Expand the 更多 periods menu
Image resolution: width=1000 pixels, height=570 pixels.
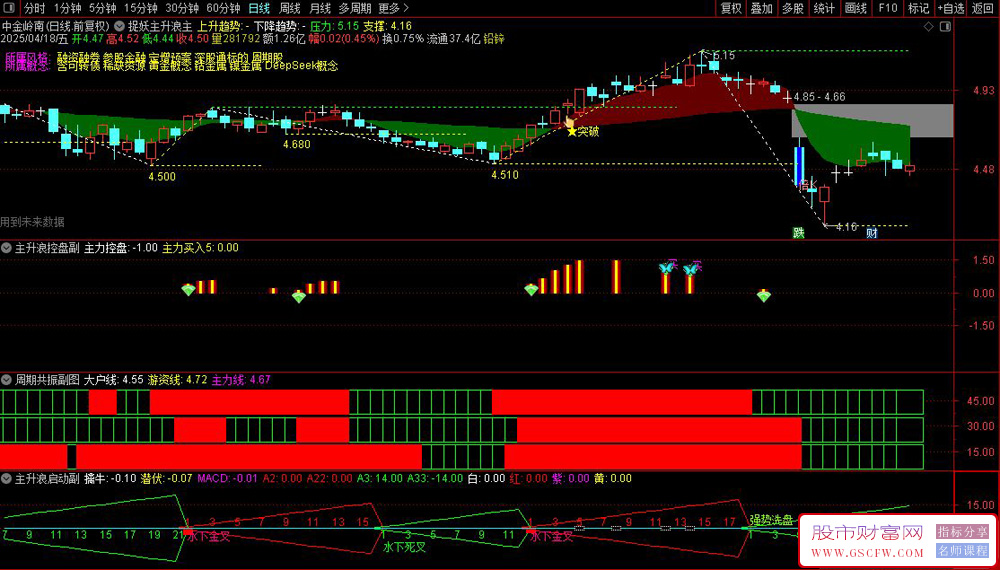tap(393, 8)
